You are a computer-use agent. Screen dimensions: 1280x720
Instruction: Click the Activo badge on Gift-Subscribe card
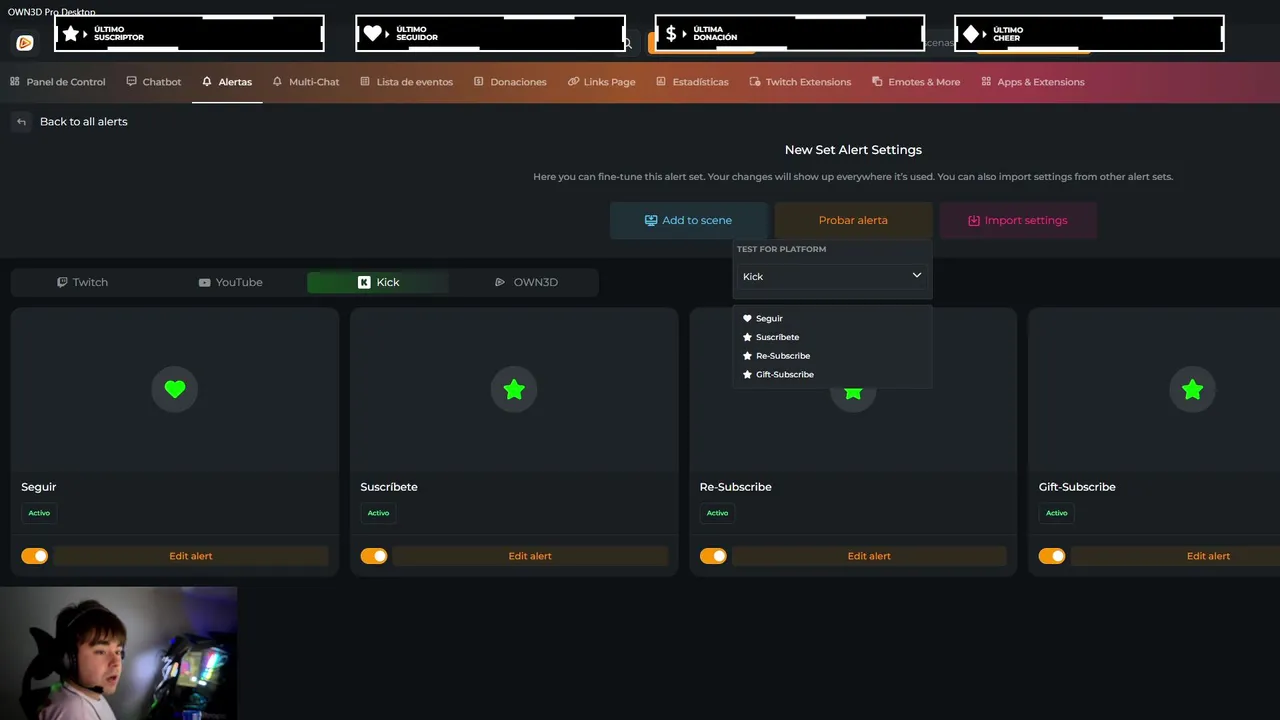[1056, 513]
